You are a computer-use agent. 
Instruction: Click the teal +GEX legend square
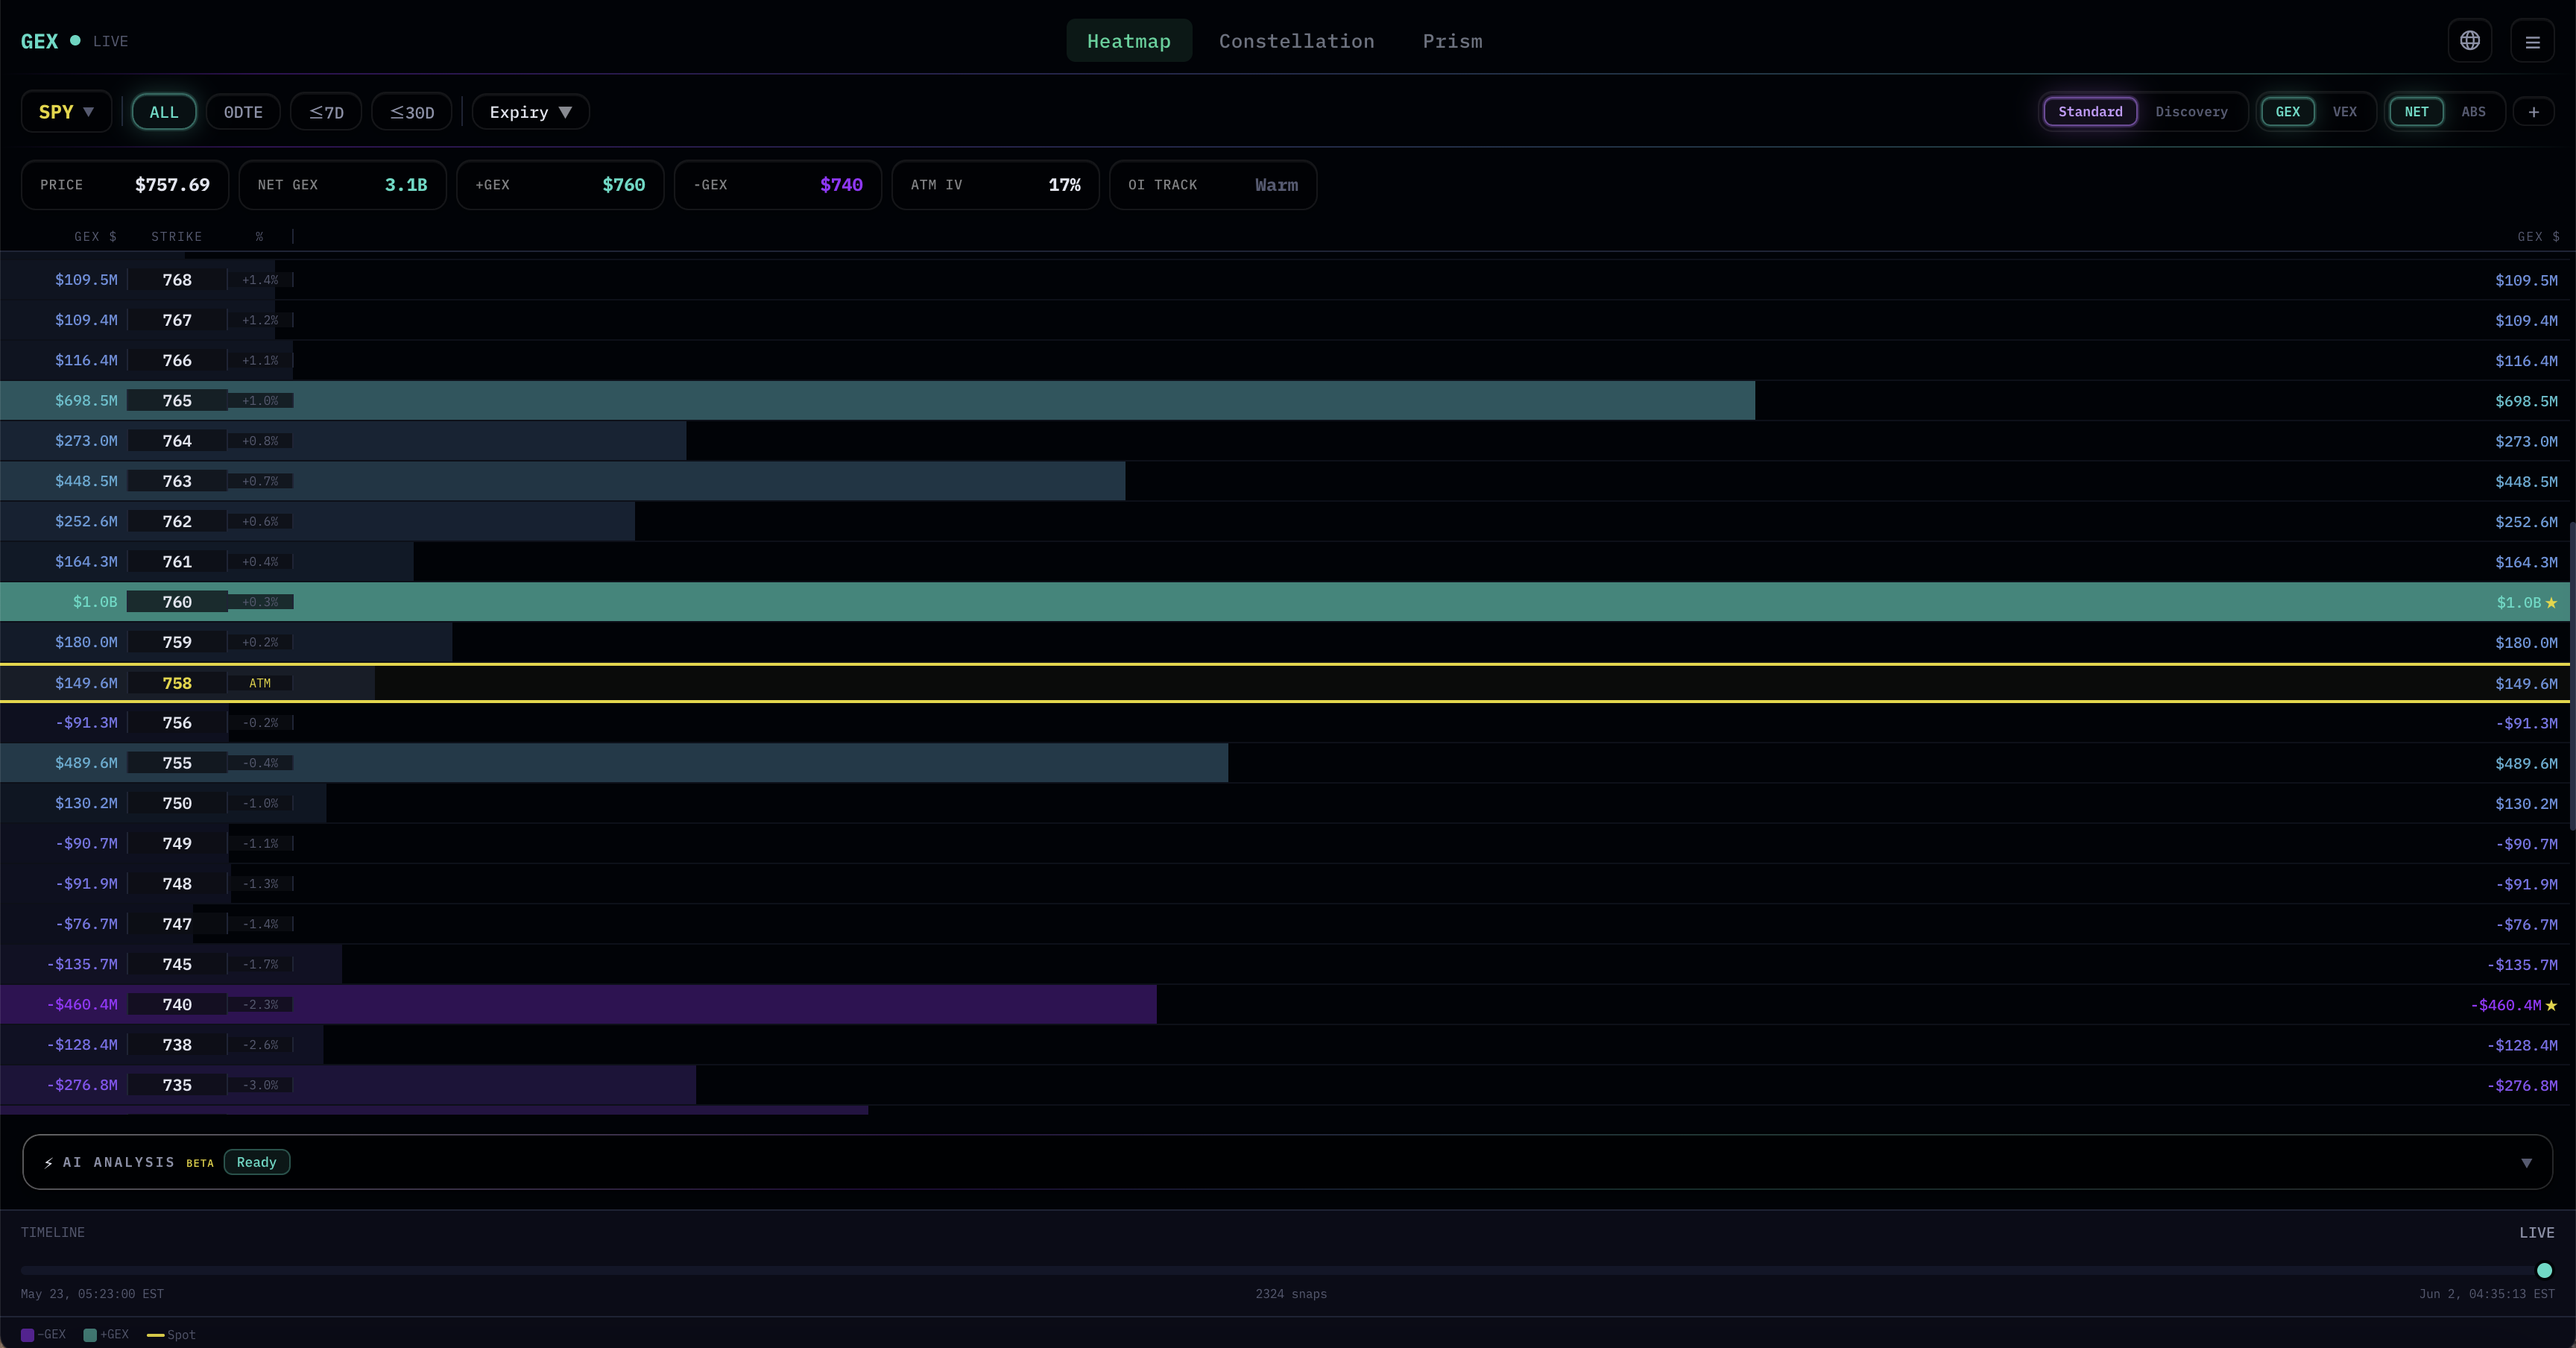[90, 1335]
